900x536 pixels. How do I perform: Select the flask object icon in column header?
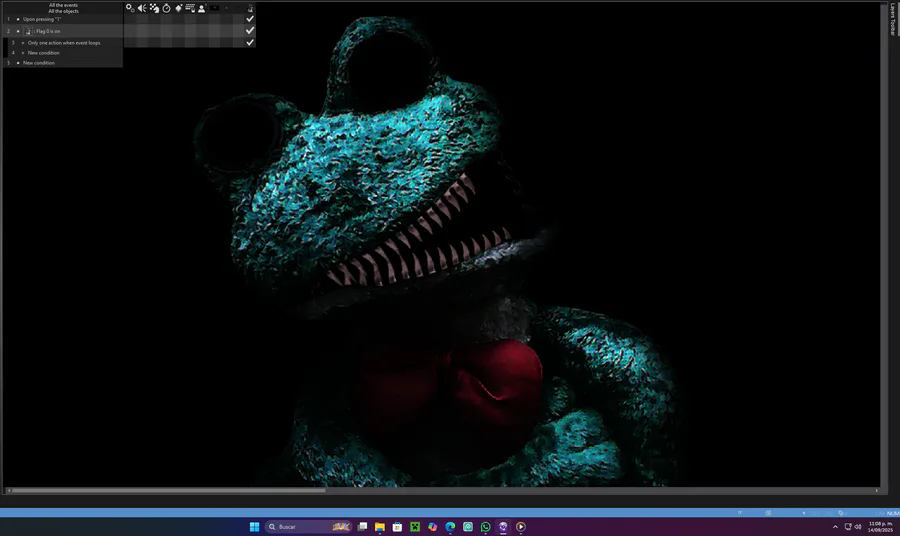(250, 8)
